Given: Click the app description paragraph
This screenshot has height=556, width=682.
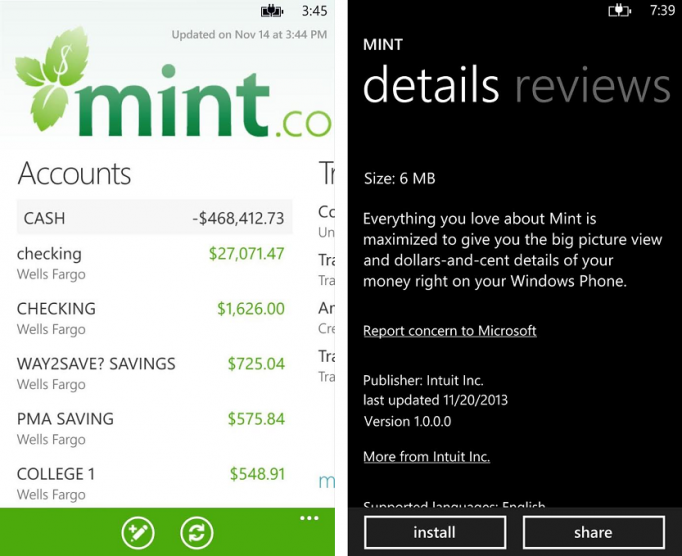Looking at the screenshot, I should pyautogui.click(x=512, y=250).
